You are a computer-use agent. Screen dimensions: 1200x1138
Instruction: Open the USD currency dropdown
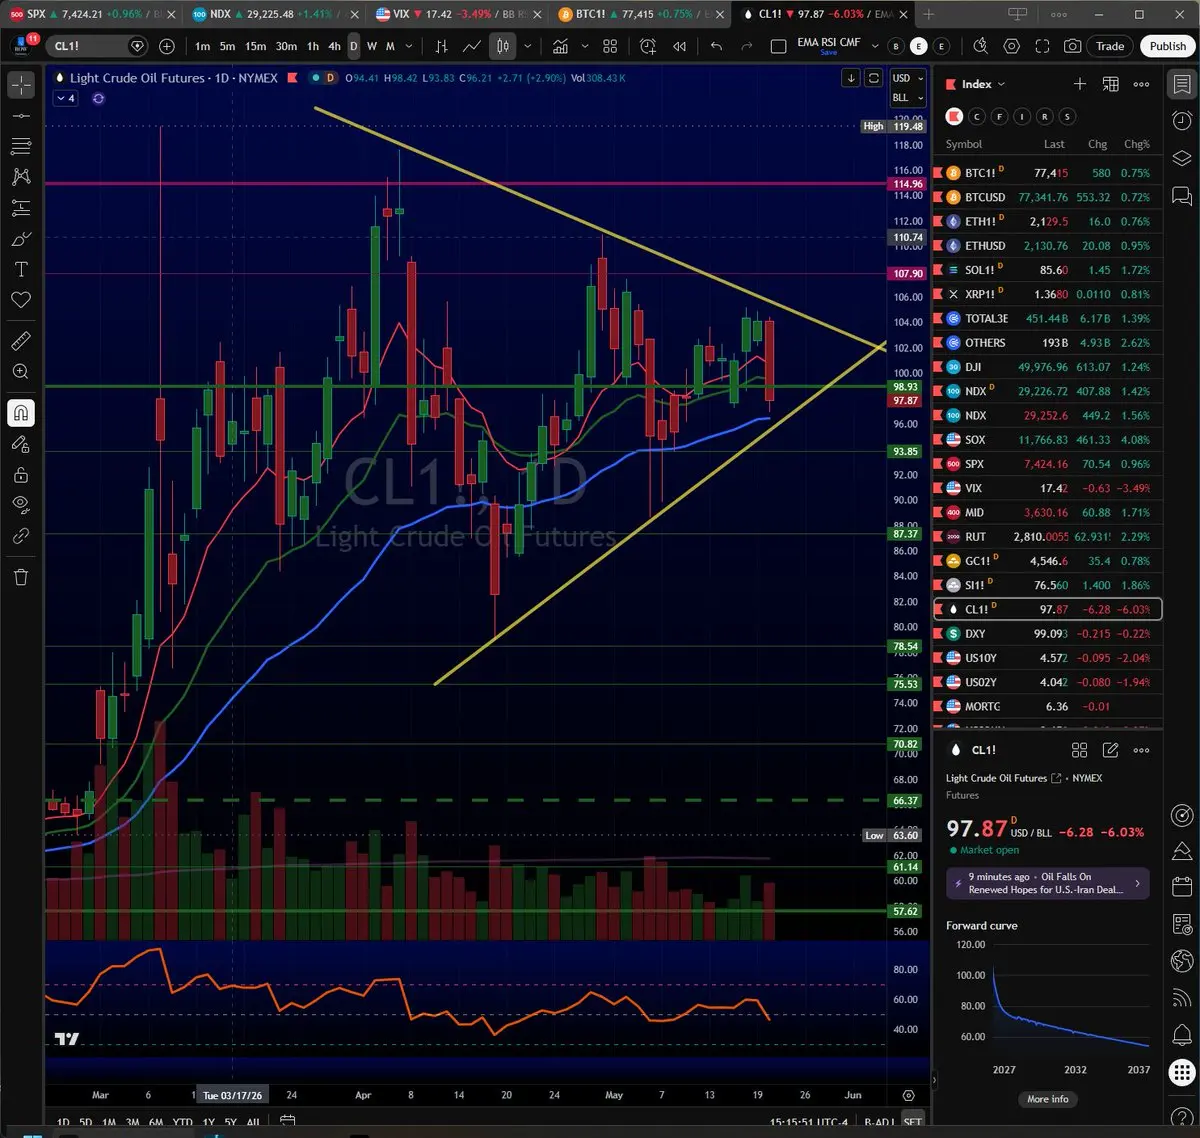point(908,78)
